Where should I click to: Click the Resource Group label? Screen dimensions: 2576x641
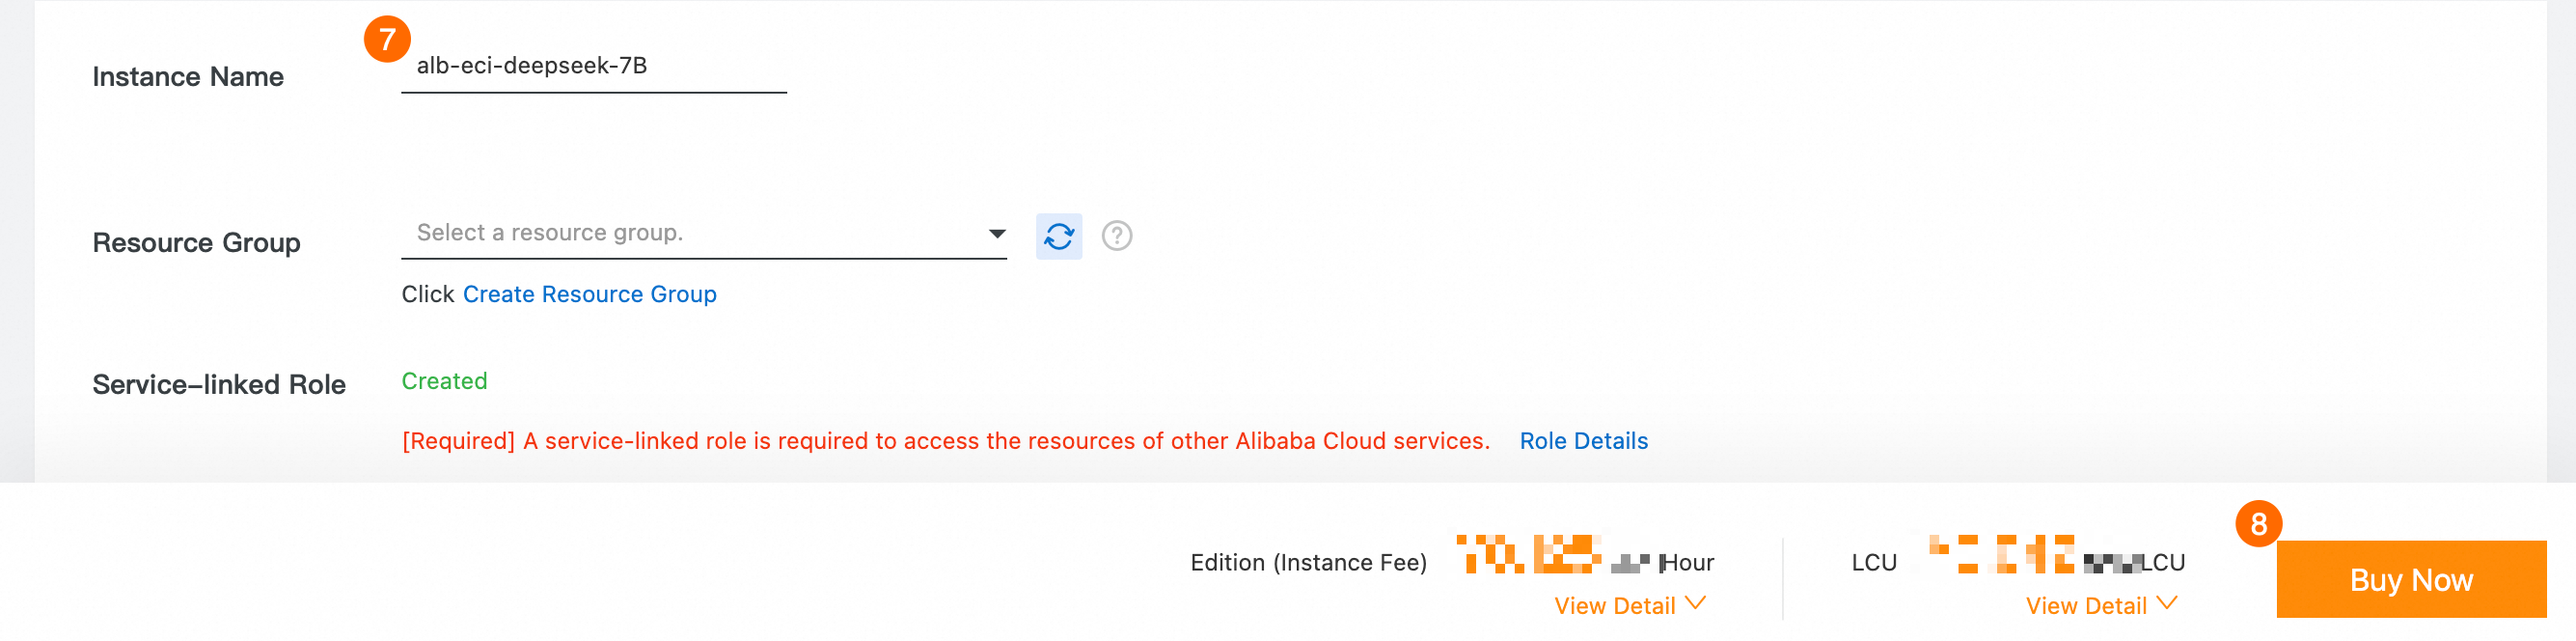point(196,243)
